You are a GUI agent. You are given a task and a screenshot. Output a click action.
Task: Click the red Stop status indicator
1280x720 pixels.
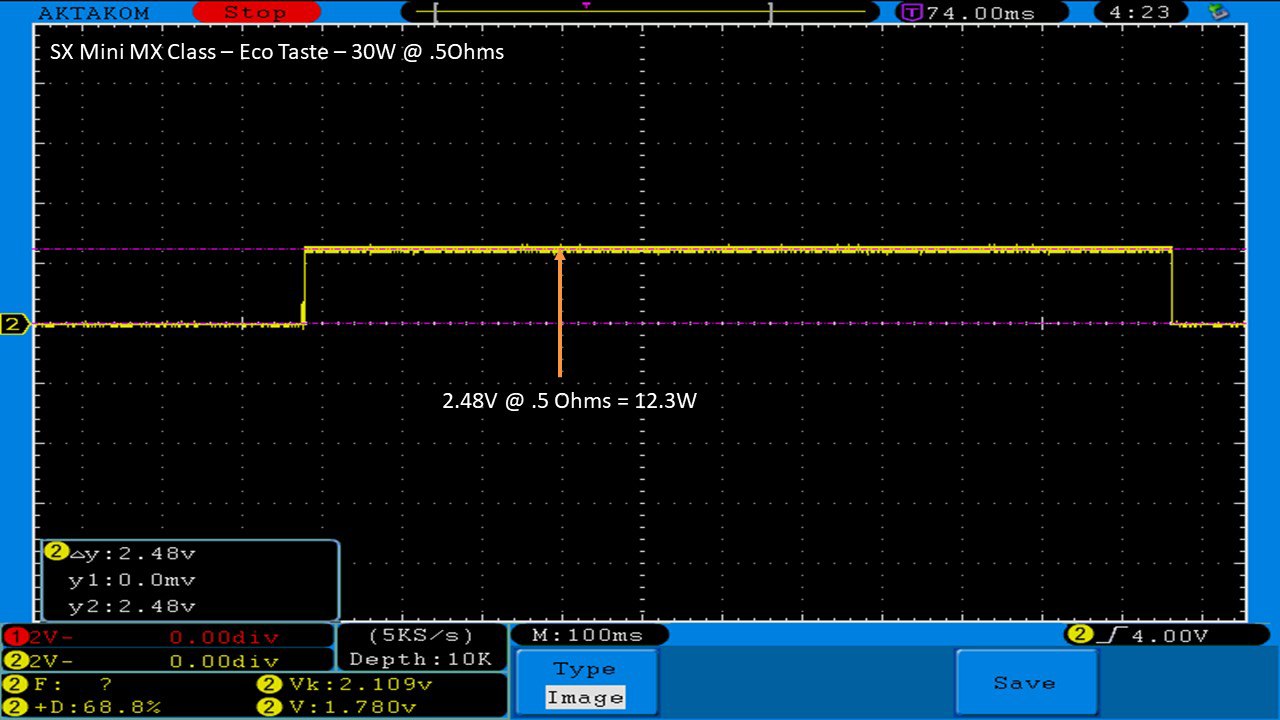click(x=254, y=12)
